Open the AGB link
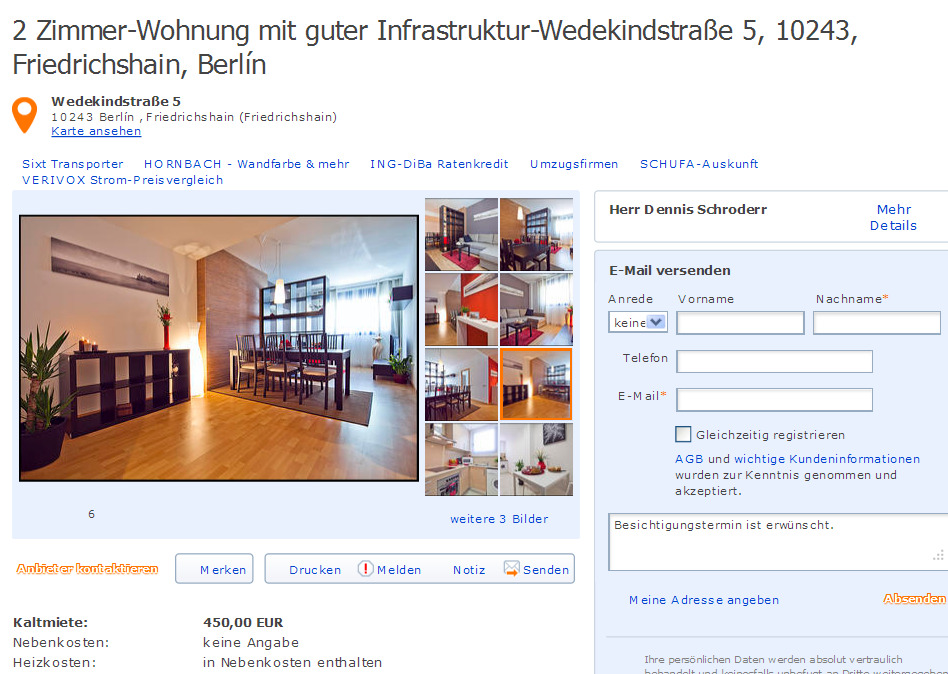 (x=689, y=459)
